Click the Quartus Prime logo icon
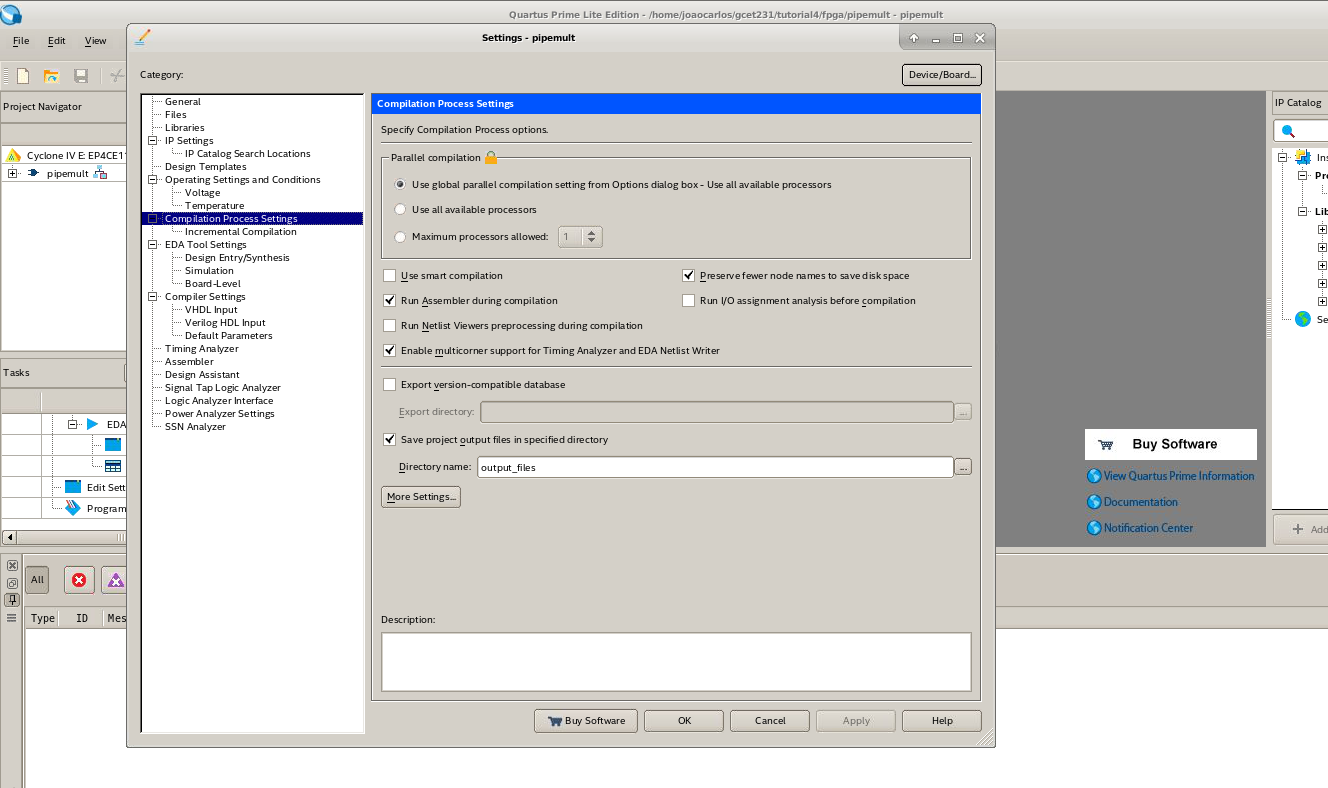This screenshot has height=788, width=1328. tap(11, 14)
